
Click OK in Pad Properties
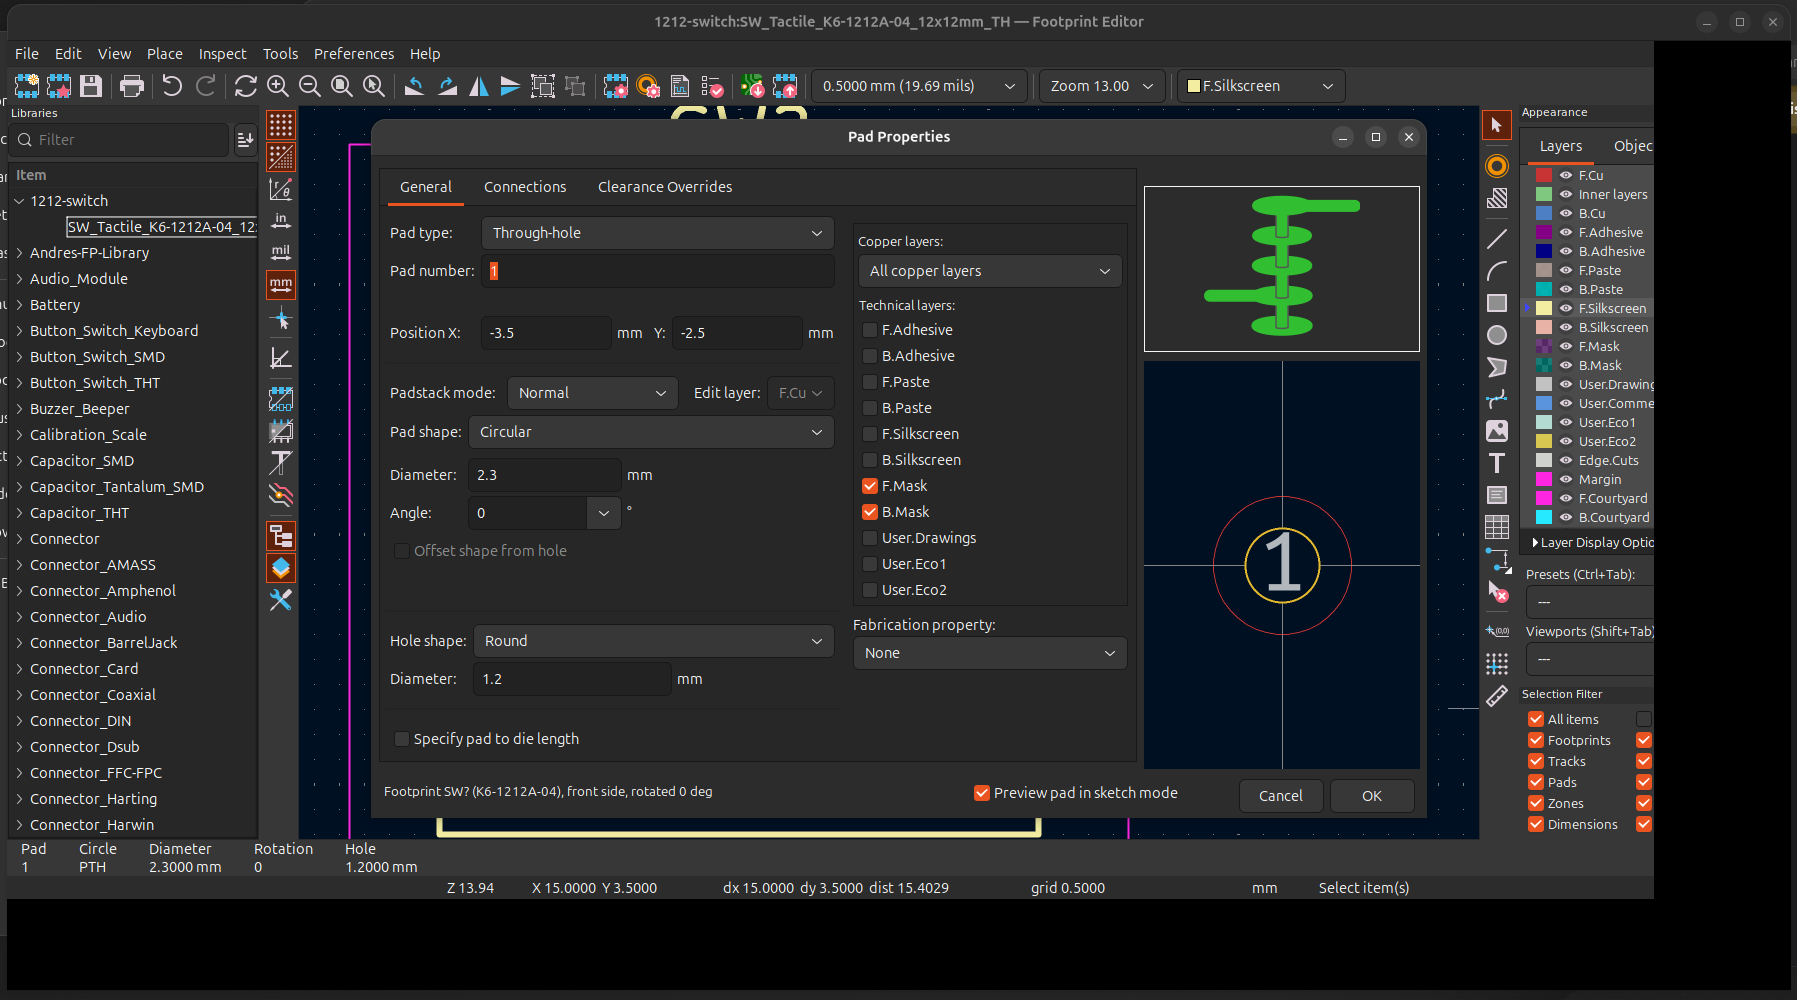pyautogui.click(x=1371, y=796)
